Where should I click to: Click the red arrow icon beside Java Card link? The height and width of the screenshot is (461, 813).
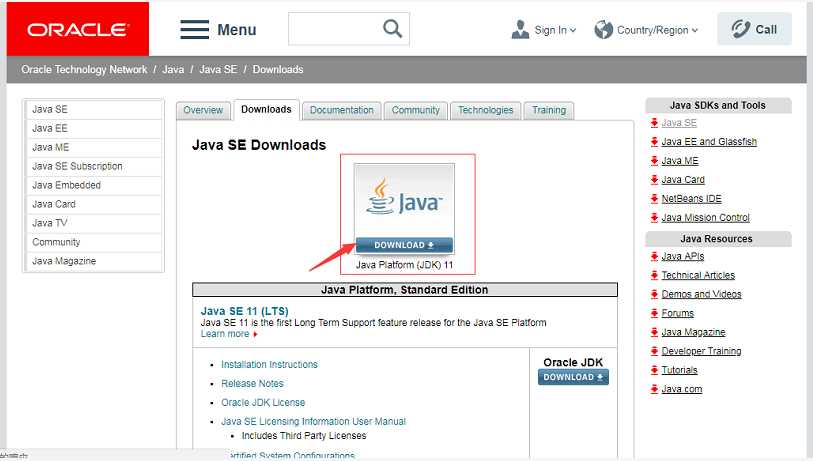tap(654, 180)
